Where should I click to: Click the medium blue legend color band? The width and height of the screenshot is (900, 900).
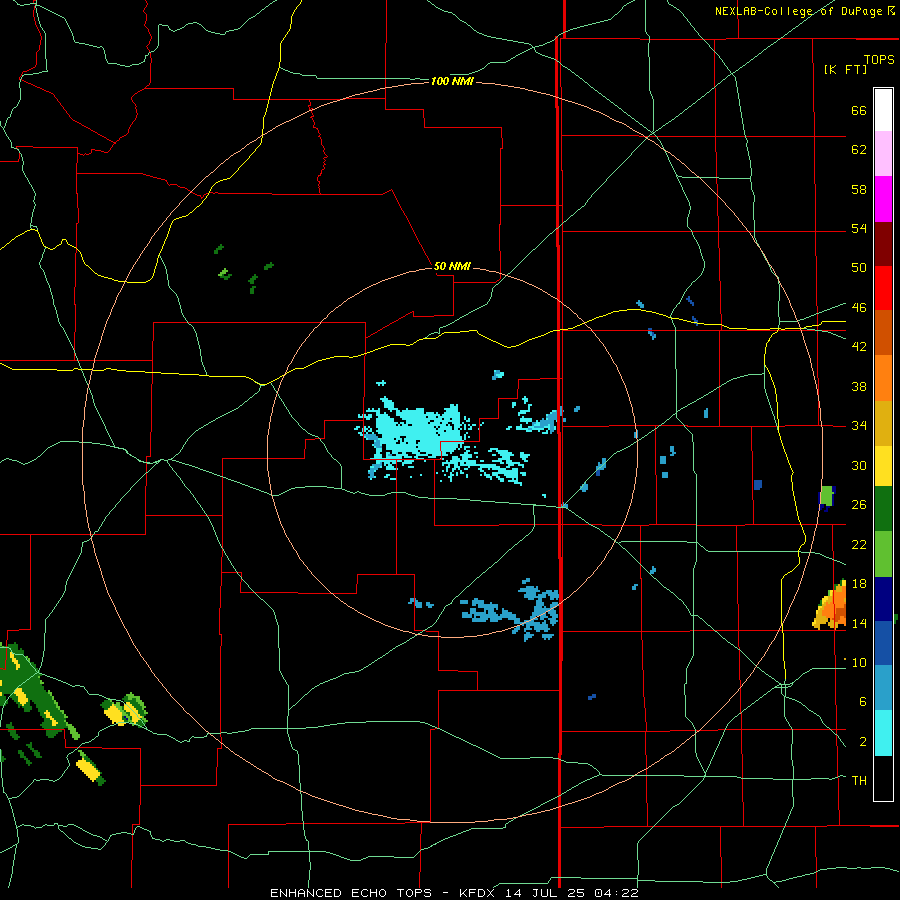click(883, 643)
